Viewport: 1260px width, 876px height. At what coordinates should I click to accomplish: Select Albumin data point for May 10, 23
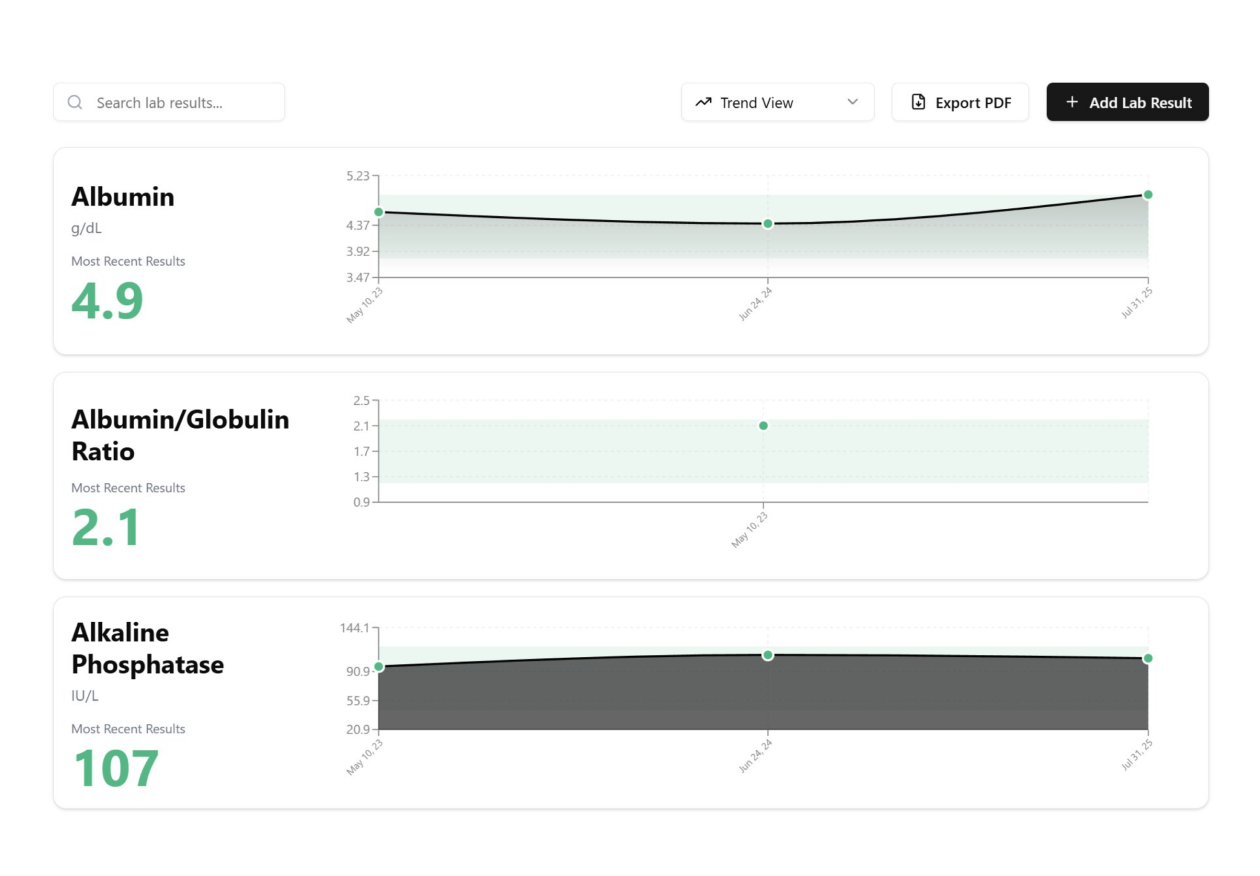pyautogui.click(x=379, y=212)
